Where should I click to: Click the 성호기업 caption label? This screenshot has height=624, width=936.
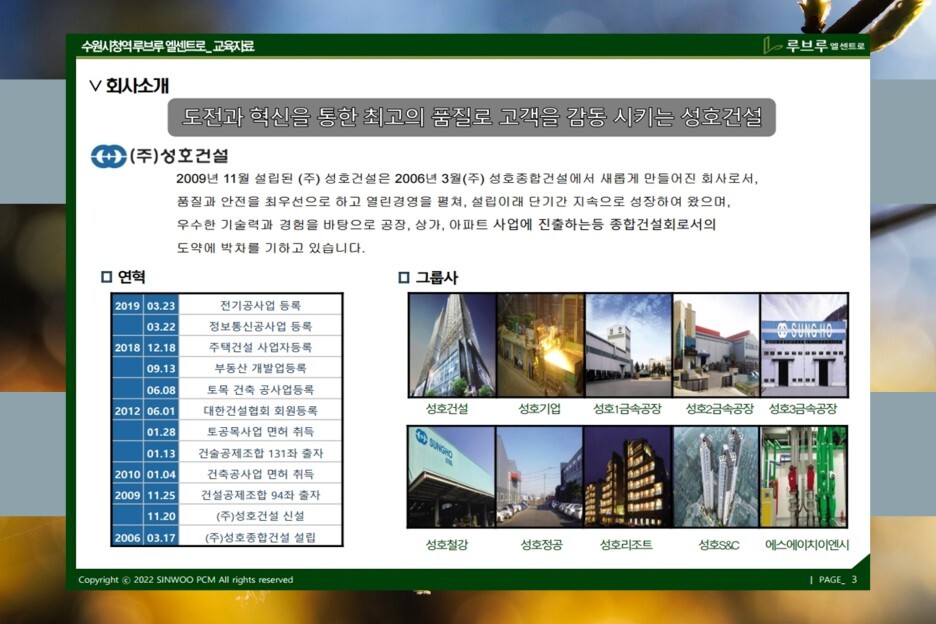[x=539, y=409]
